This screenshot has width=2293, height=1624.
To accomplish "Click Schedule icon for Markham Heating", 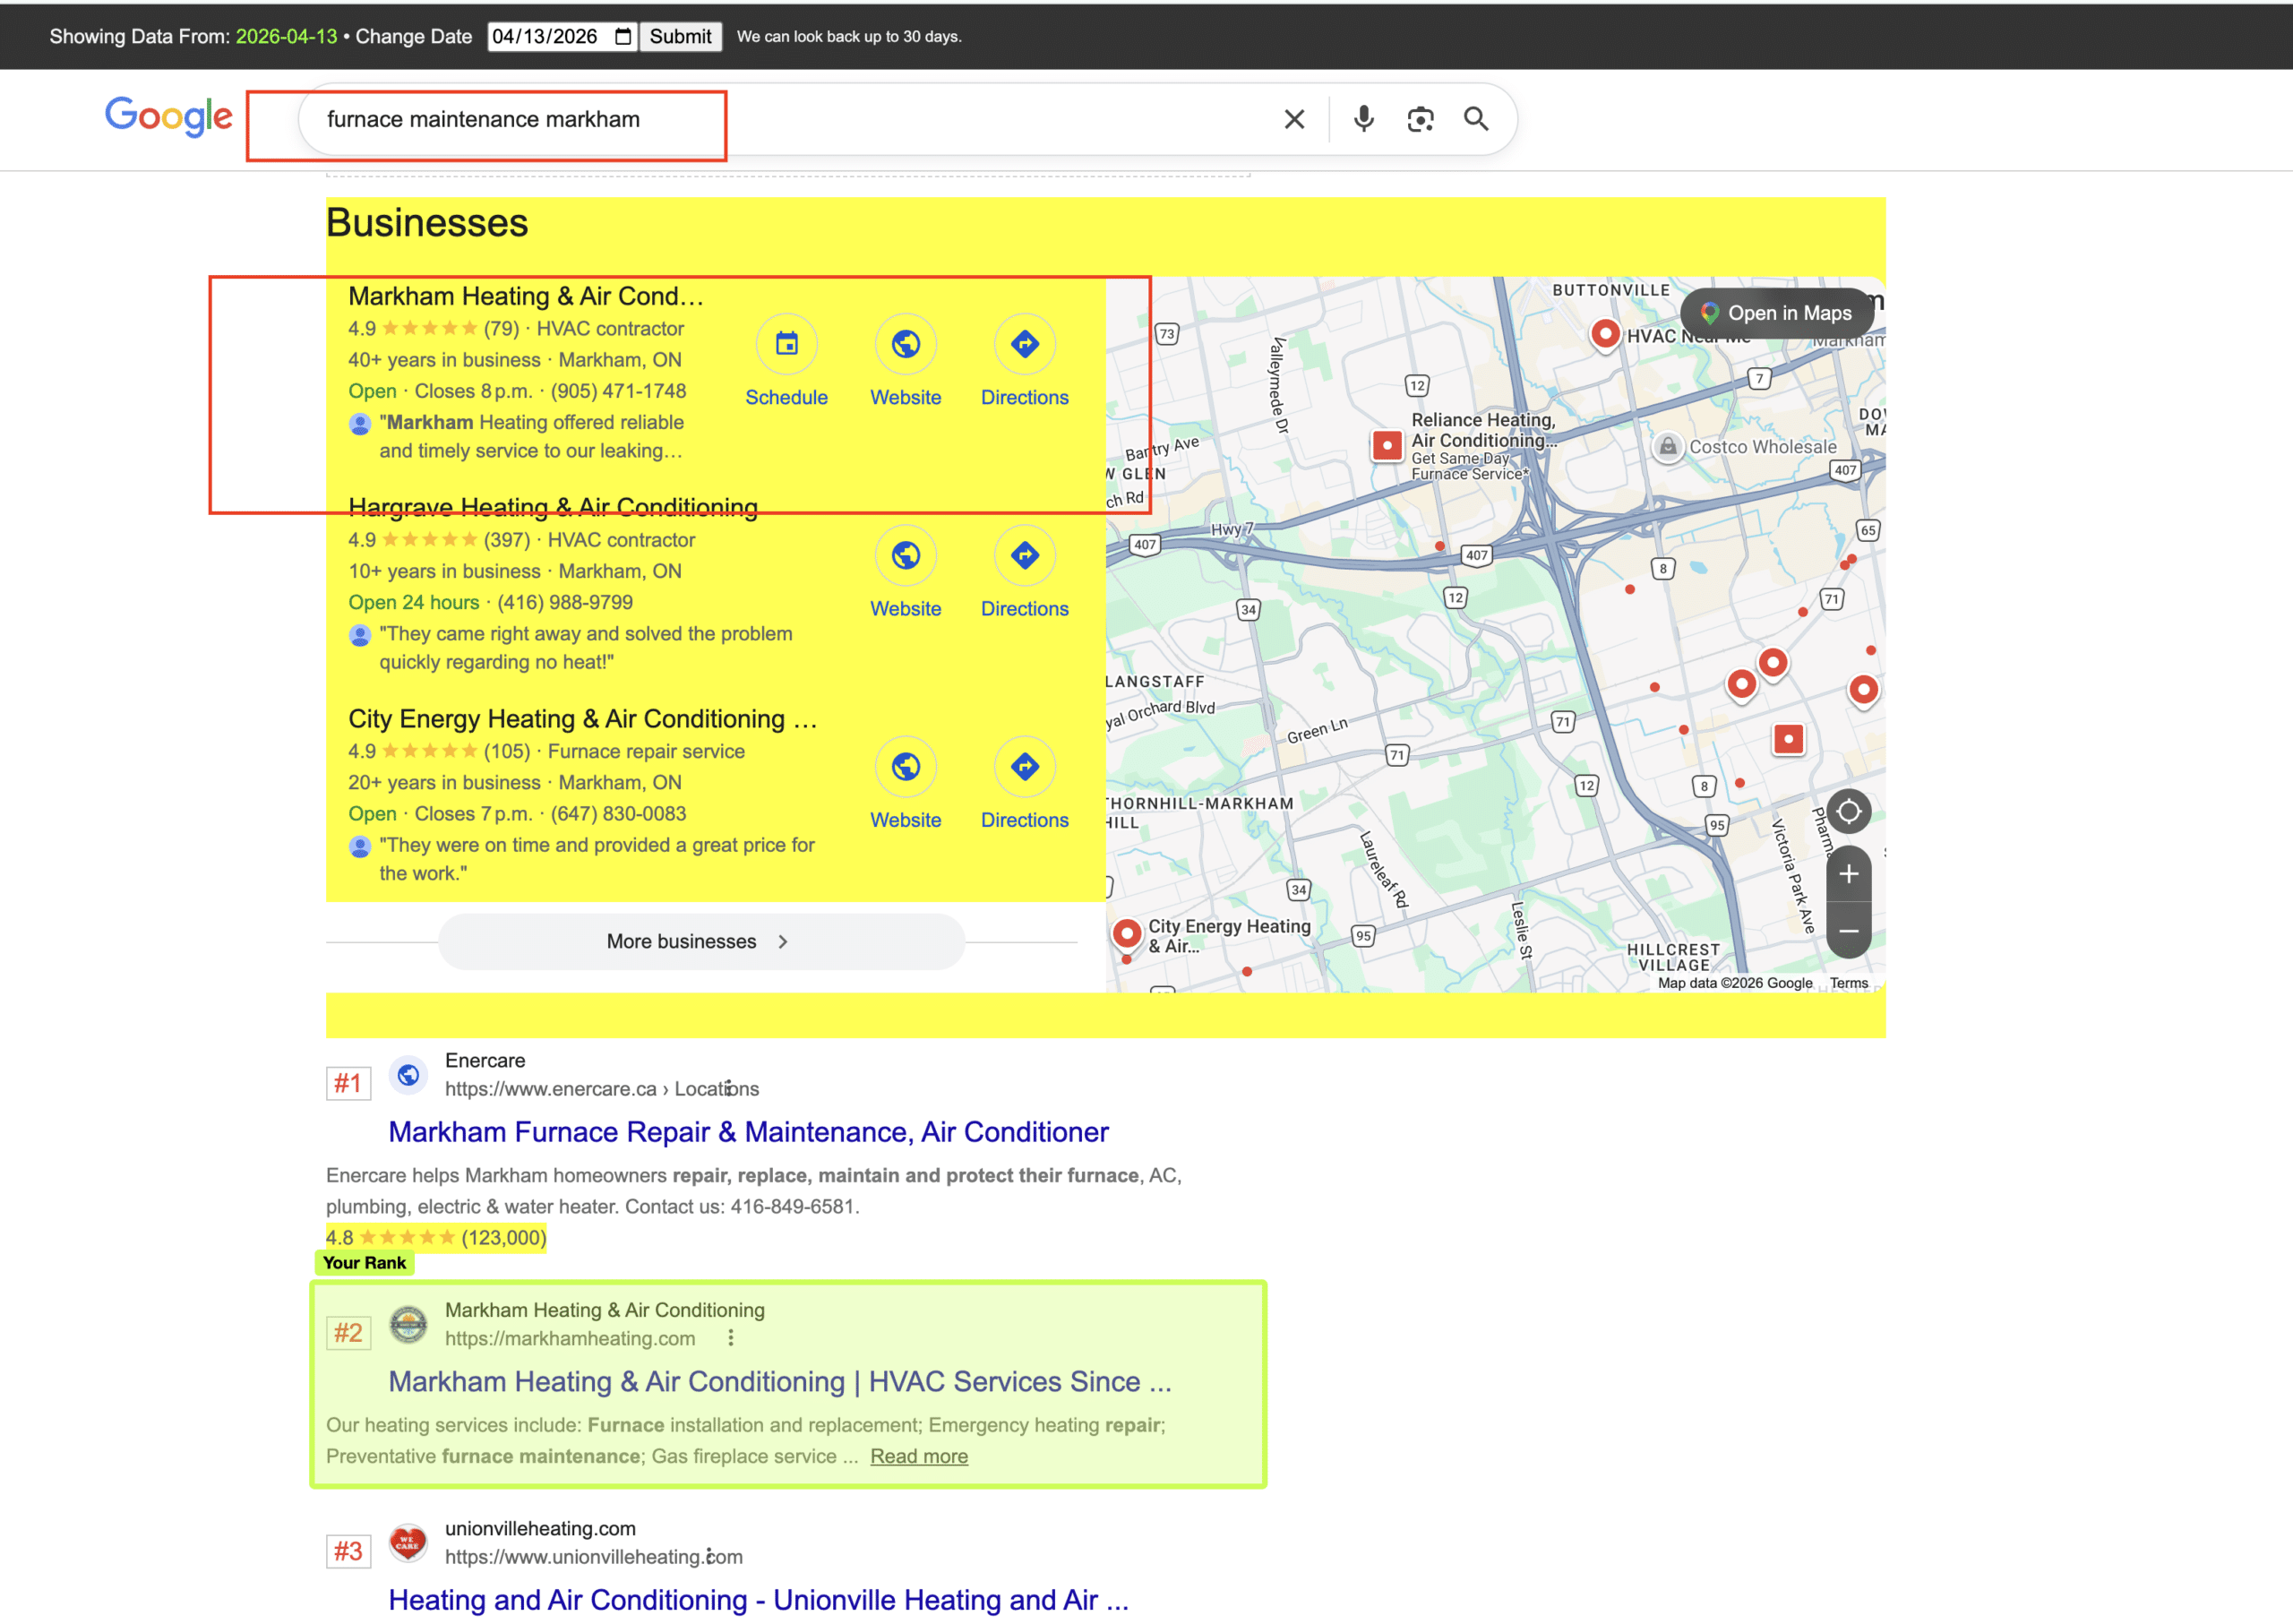I will pos(787,344).
